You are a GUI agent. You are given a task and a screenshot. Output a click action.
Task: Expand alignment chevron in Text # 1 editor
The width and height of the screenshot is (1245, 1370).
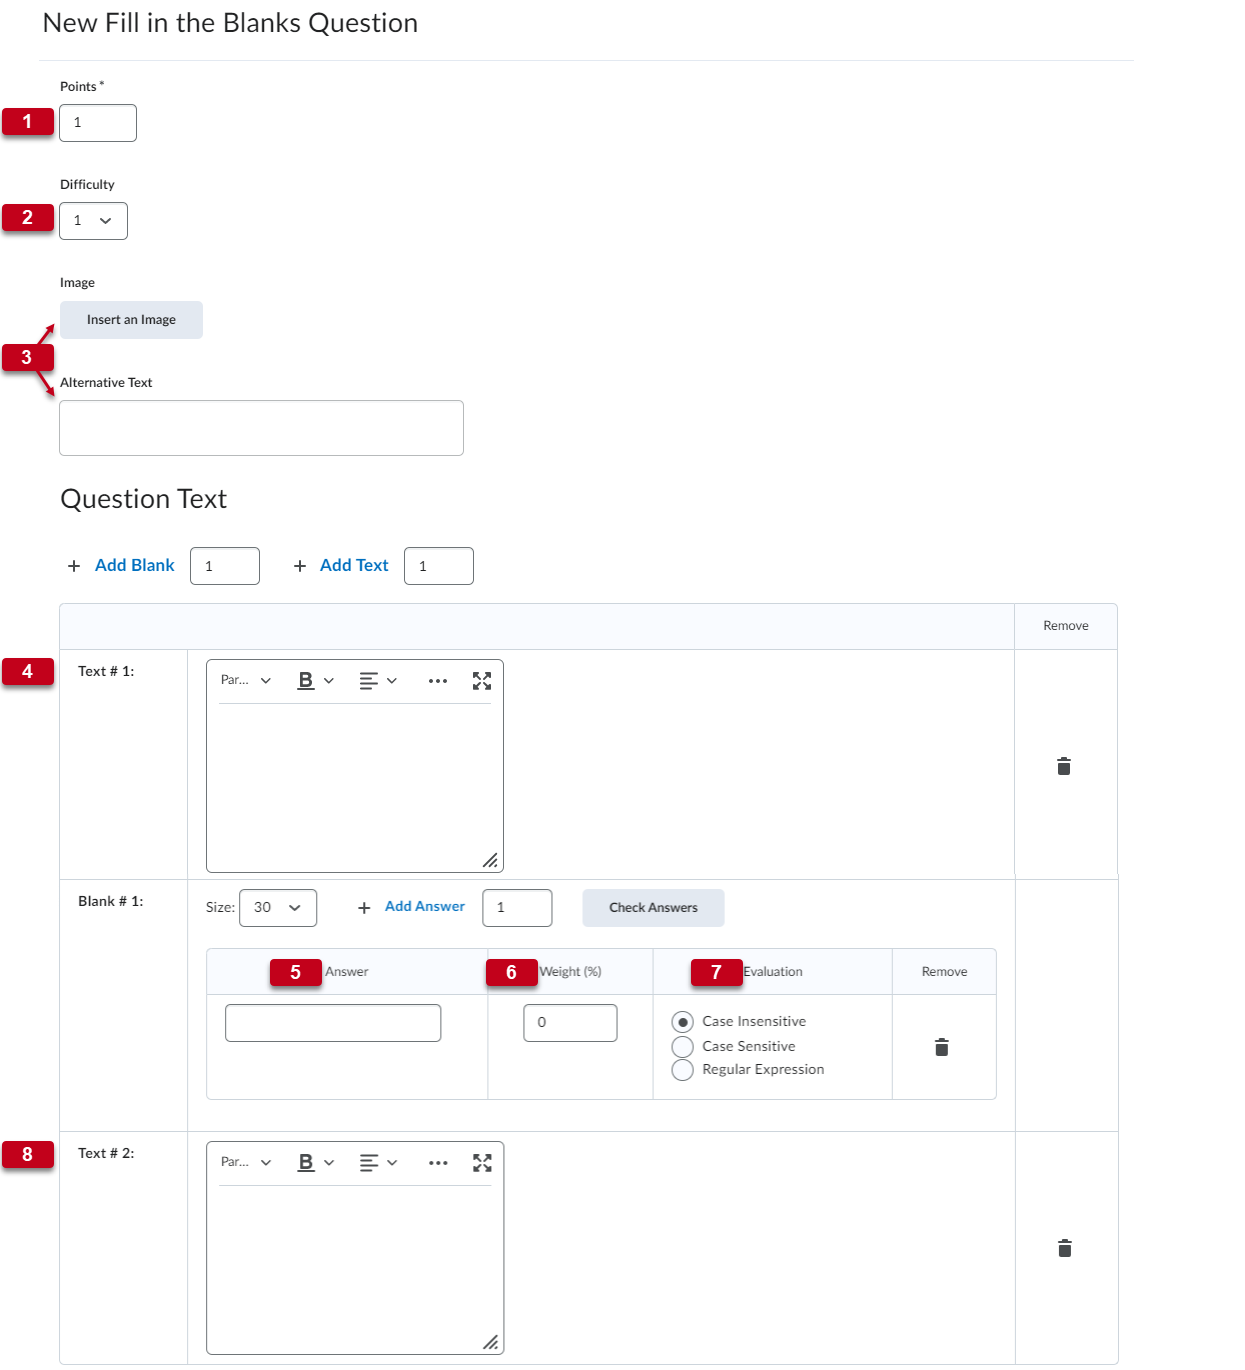point(392,681)
